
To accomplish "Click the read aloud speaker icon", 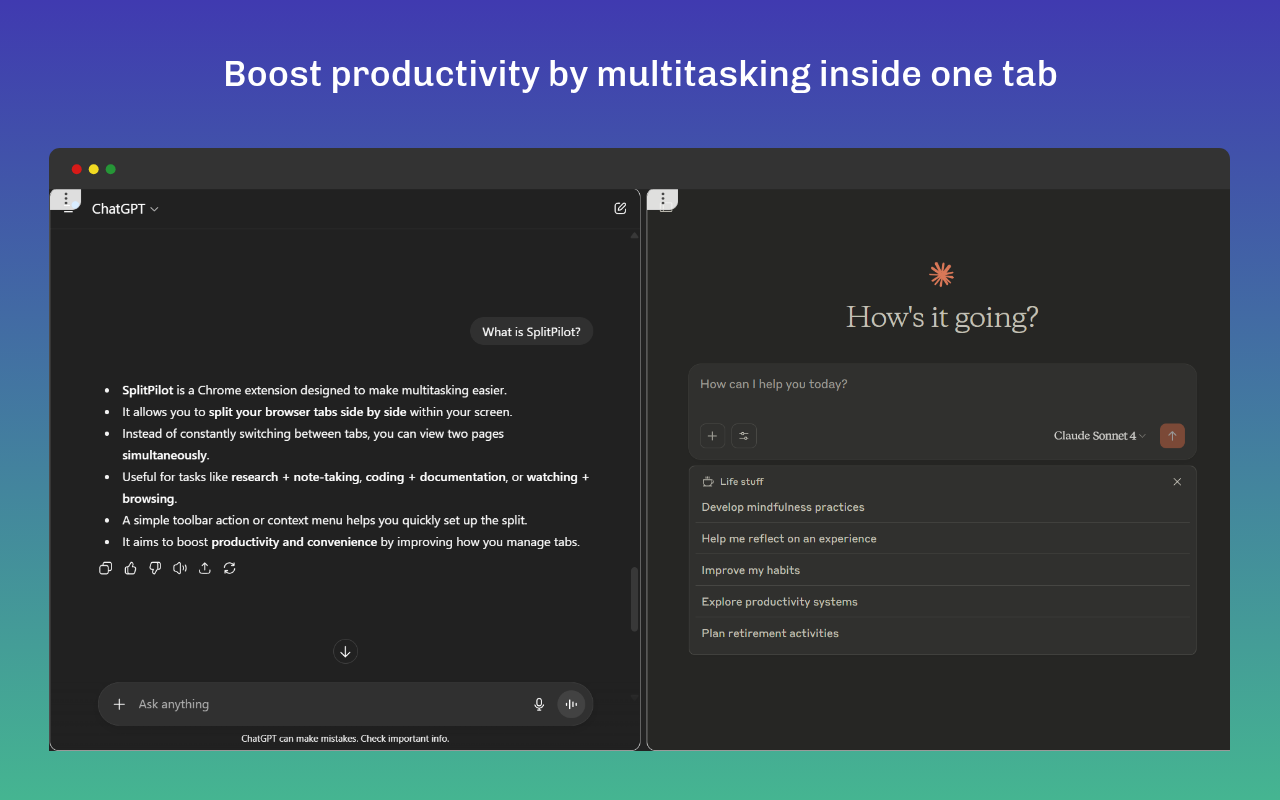I will 180,568.
